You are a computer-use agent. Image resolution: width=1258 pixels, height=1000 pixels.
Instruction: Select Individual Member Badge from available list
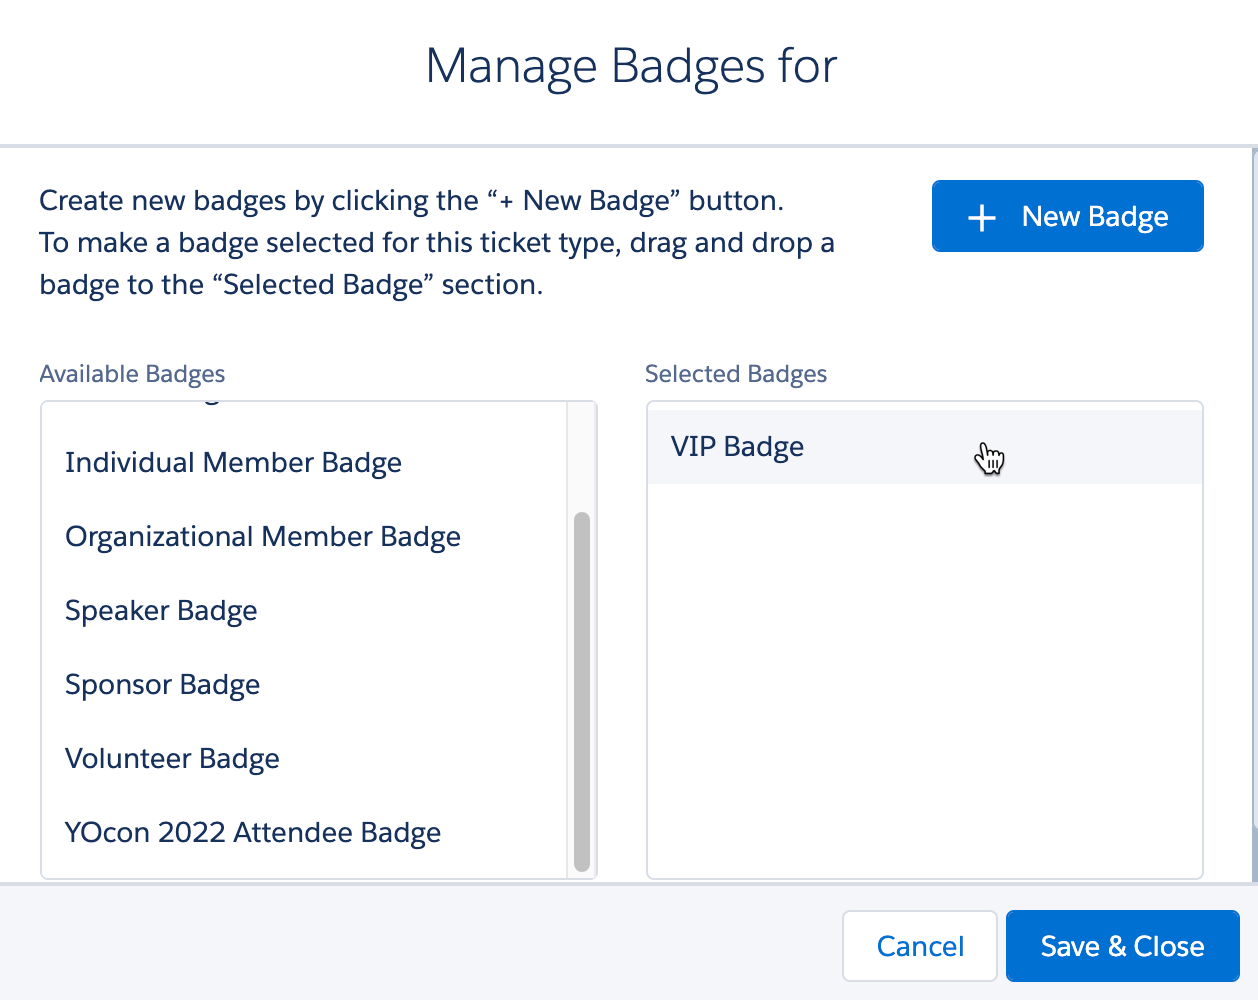click(x=233, y=462)
